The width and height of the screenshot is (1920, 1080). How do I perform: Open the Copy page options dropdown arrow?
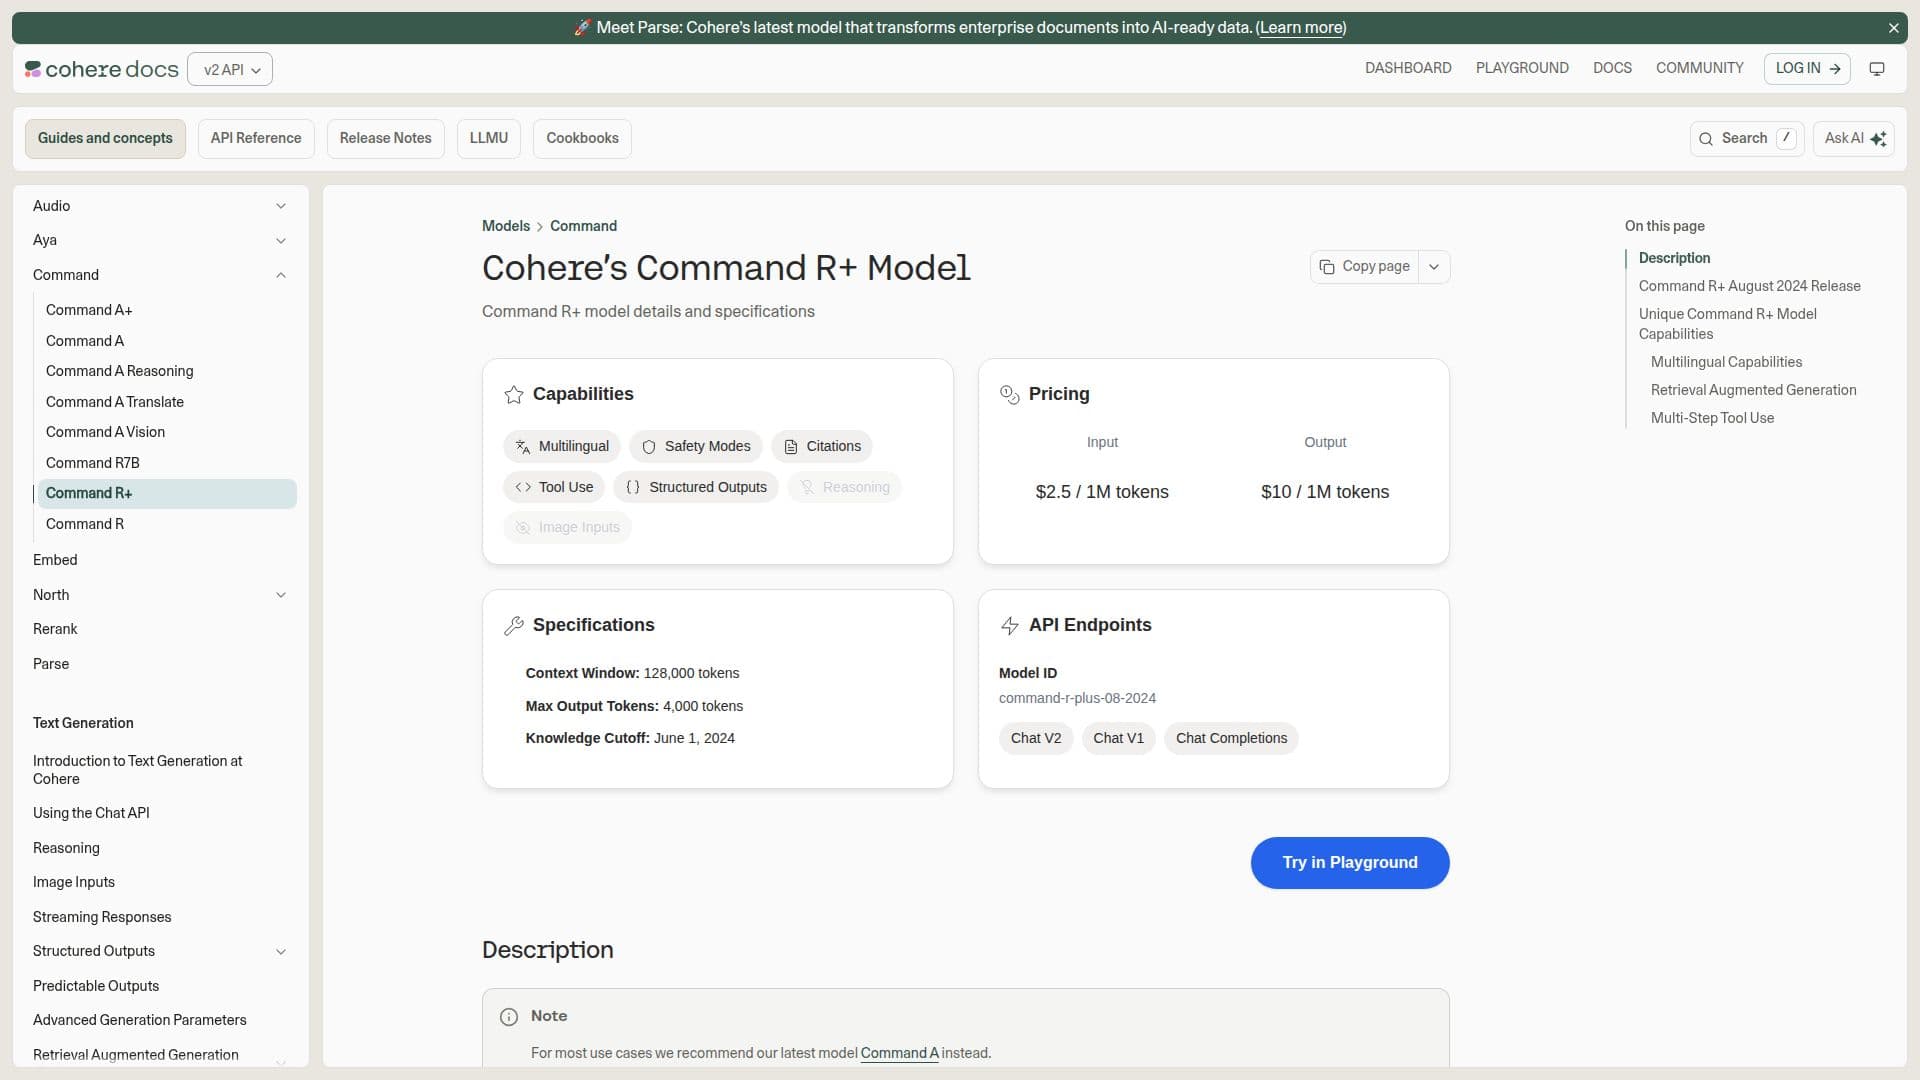pos(1434,267)
